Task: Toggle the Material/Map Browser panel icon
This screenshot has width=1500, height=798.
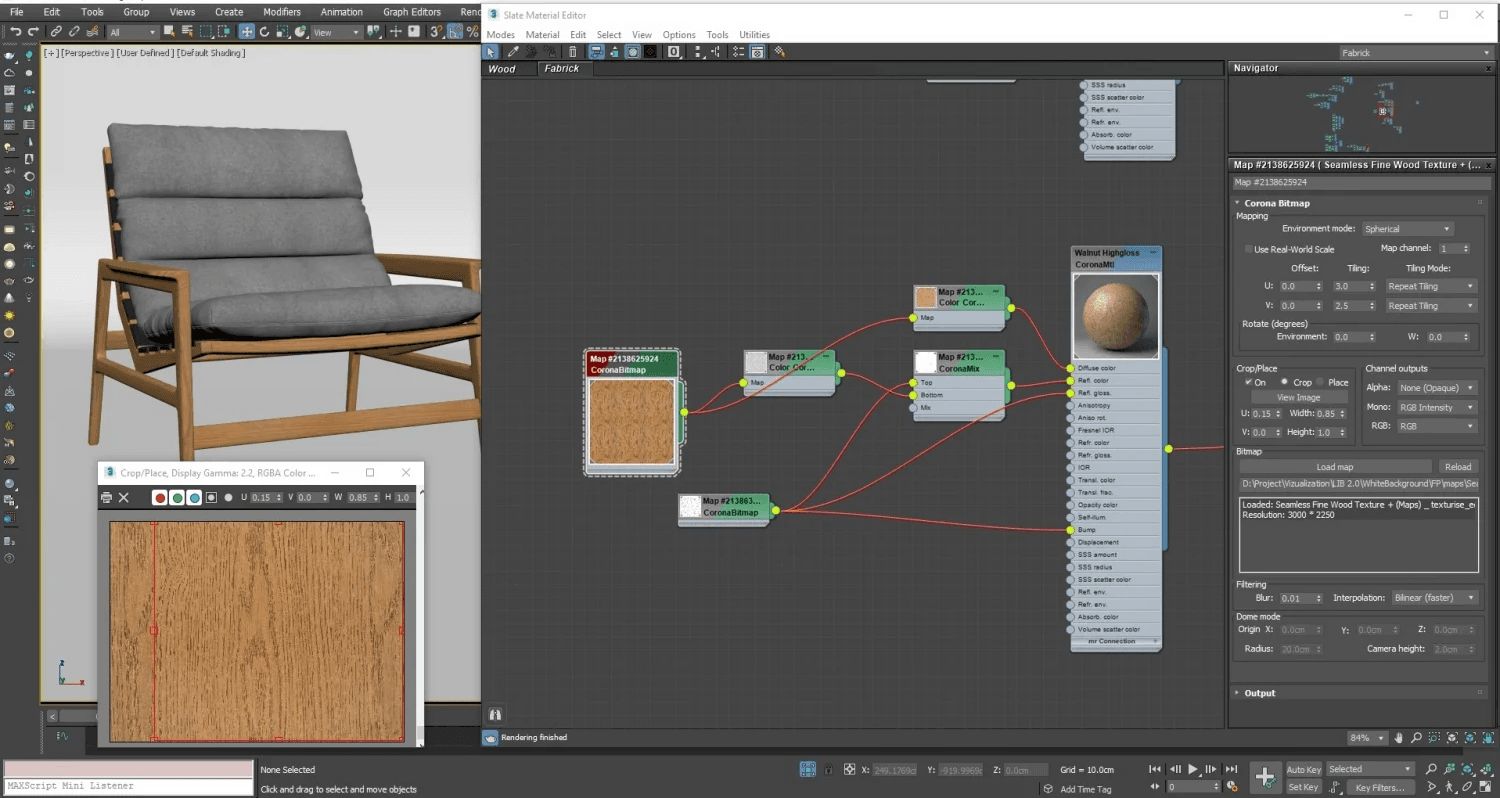Action: click(757, 51)
